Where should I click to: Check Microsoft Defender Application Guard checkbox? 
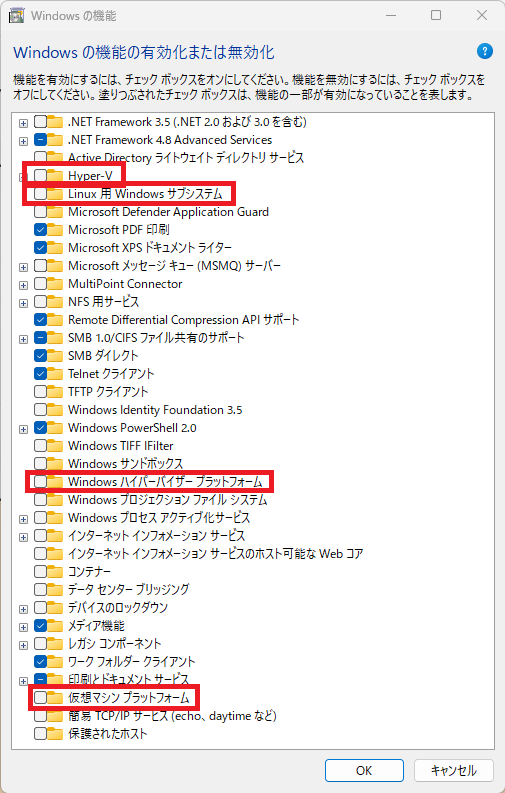pyautogui.click(x=40, y=211)
